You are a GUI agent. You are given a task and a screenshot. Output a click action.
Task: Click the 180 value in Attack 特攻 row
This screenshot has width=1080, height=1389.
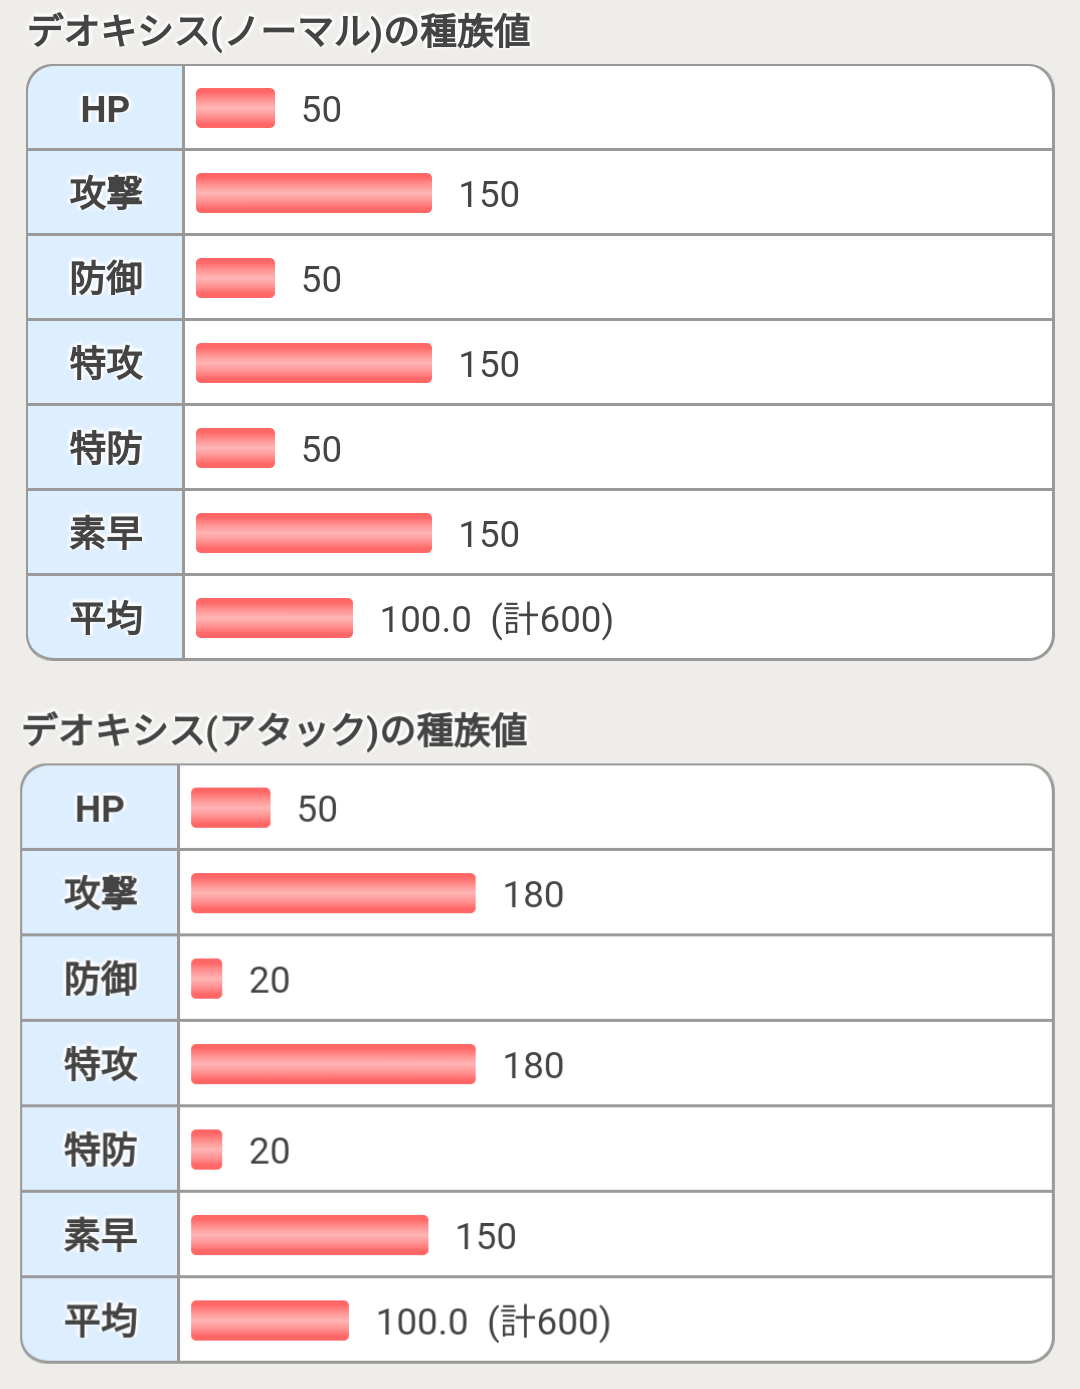point(533,1066)
